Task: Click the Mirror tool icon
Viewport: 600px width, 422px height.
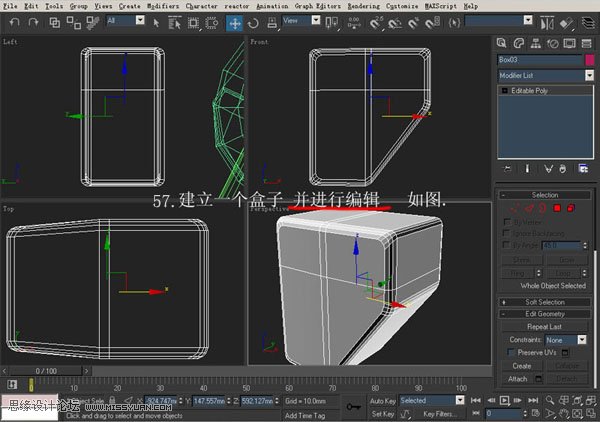Action: 547,23
